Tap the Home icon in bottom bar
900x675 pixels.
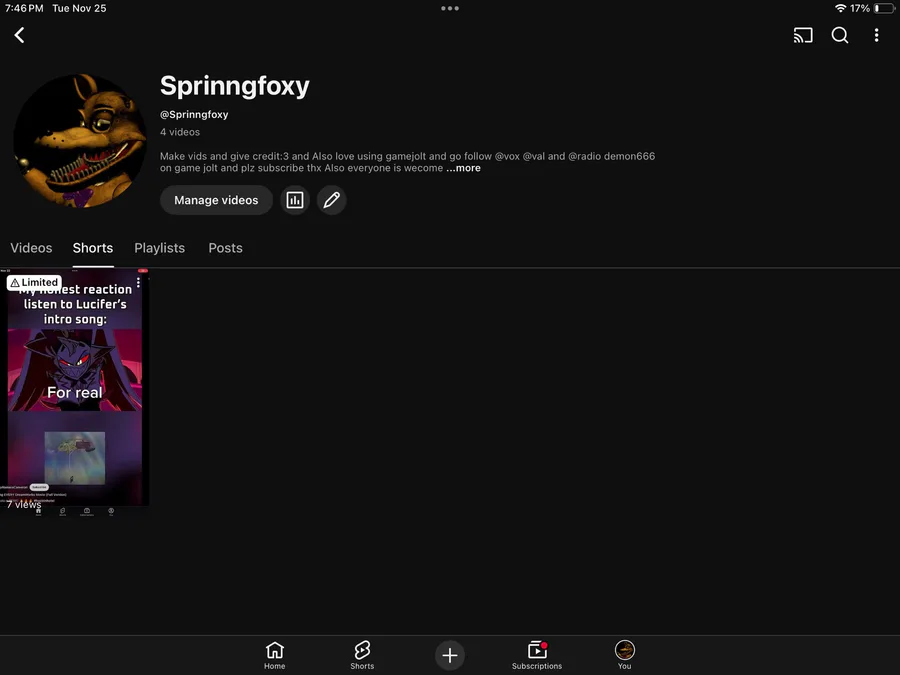[274, 655]
